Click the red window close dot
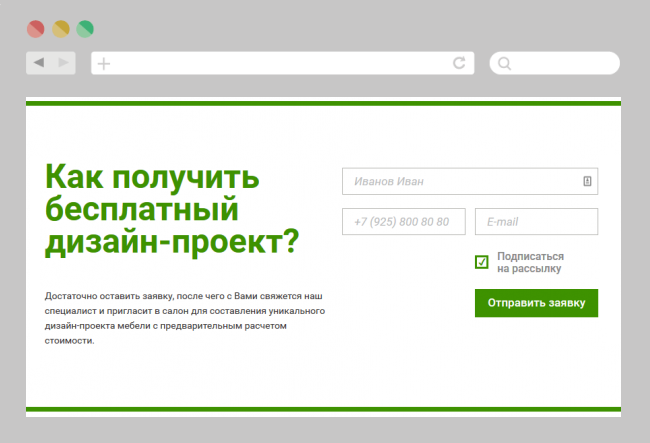Screen dimensions: 650x443 point(35,29)
